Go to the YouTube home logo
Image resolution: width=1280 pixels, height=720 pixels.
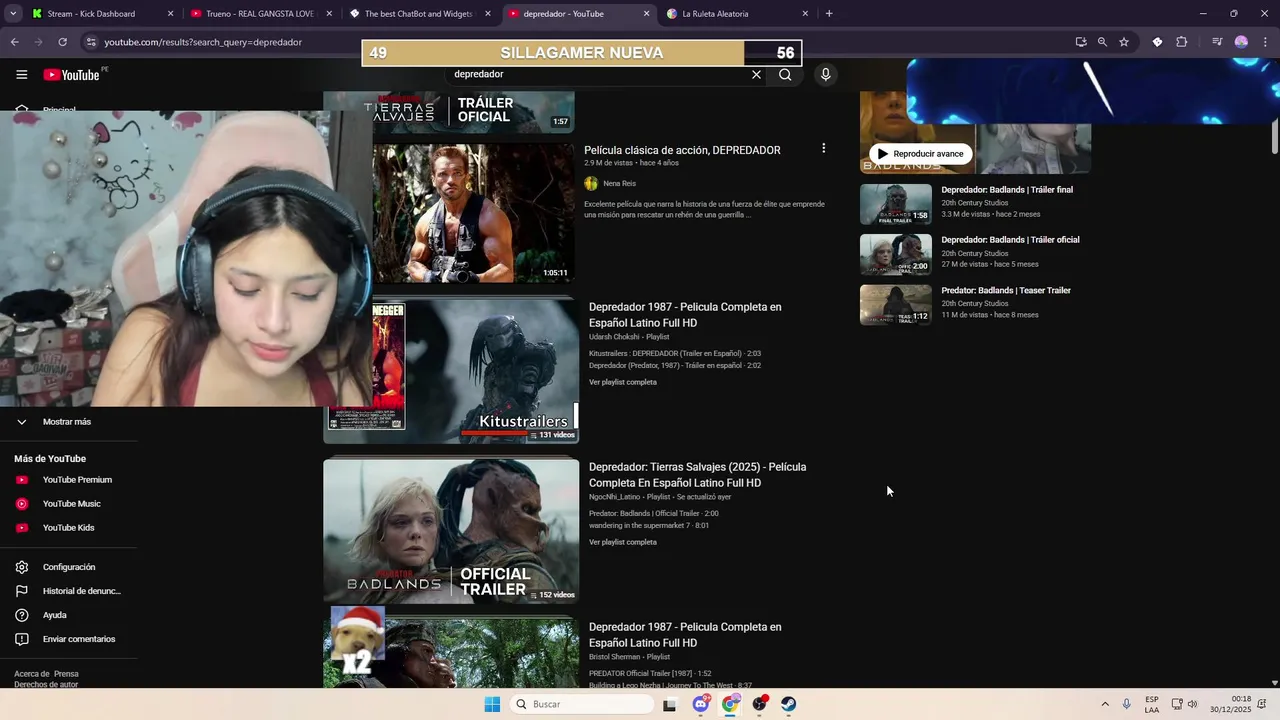71,75
